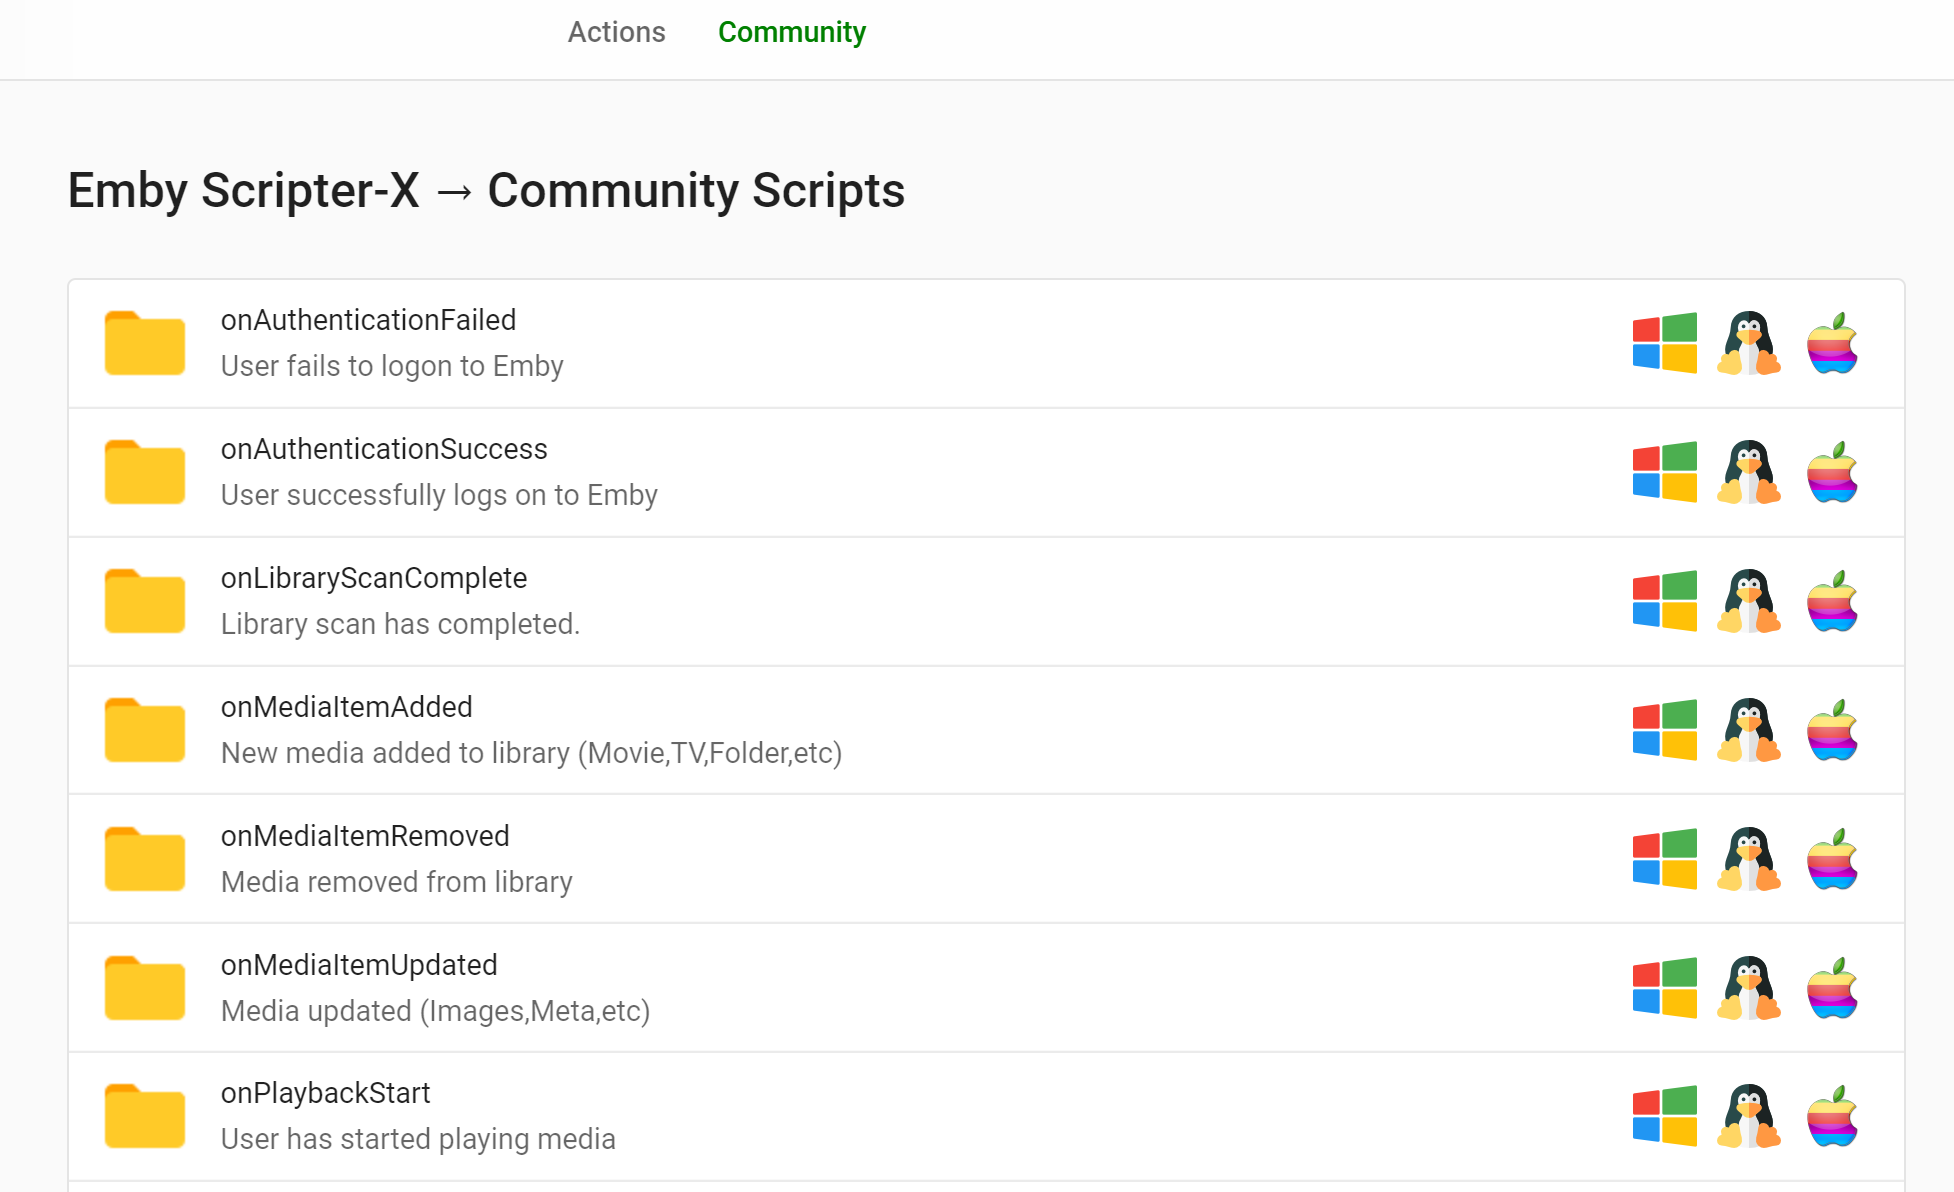The width and height of the screenshot is (1954, 1192).
Task: Open onMediaItemUpdated list item
Action: [x=359, y=966]
